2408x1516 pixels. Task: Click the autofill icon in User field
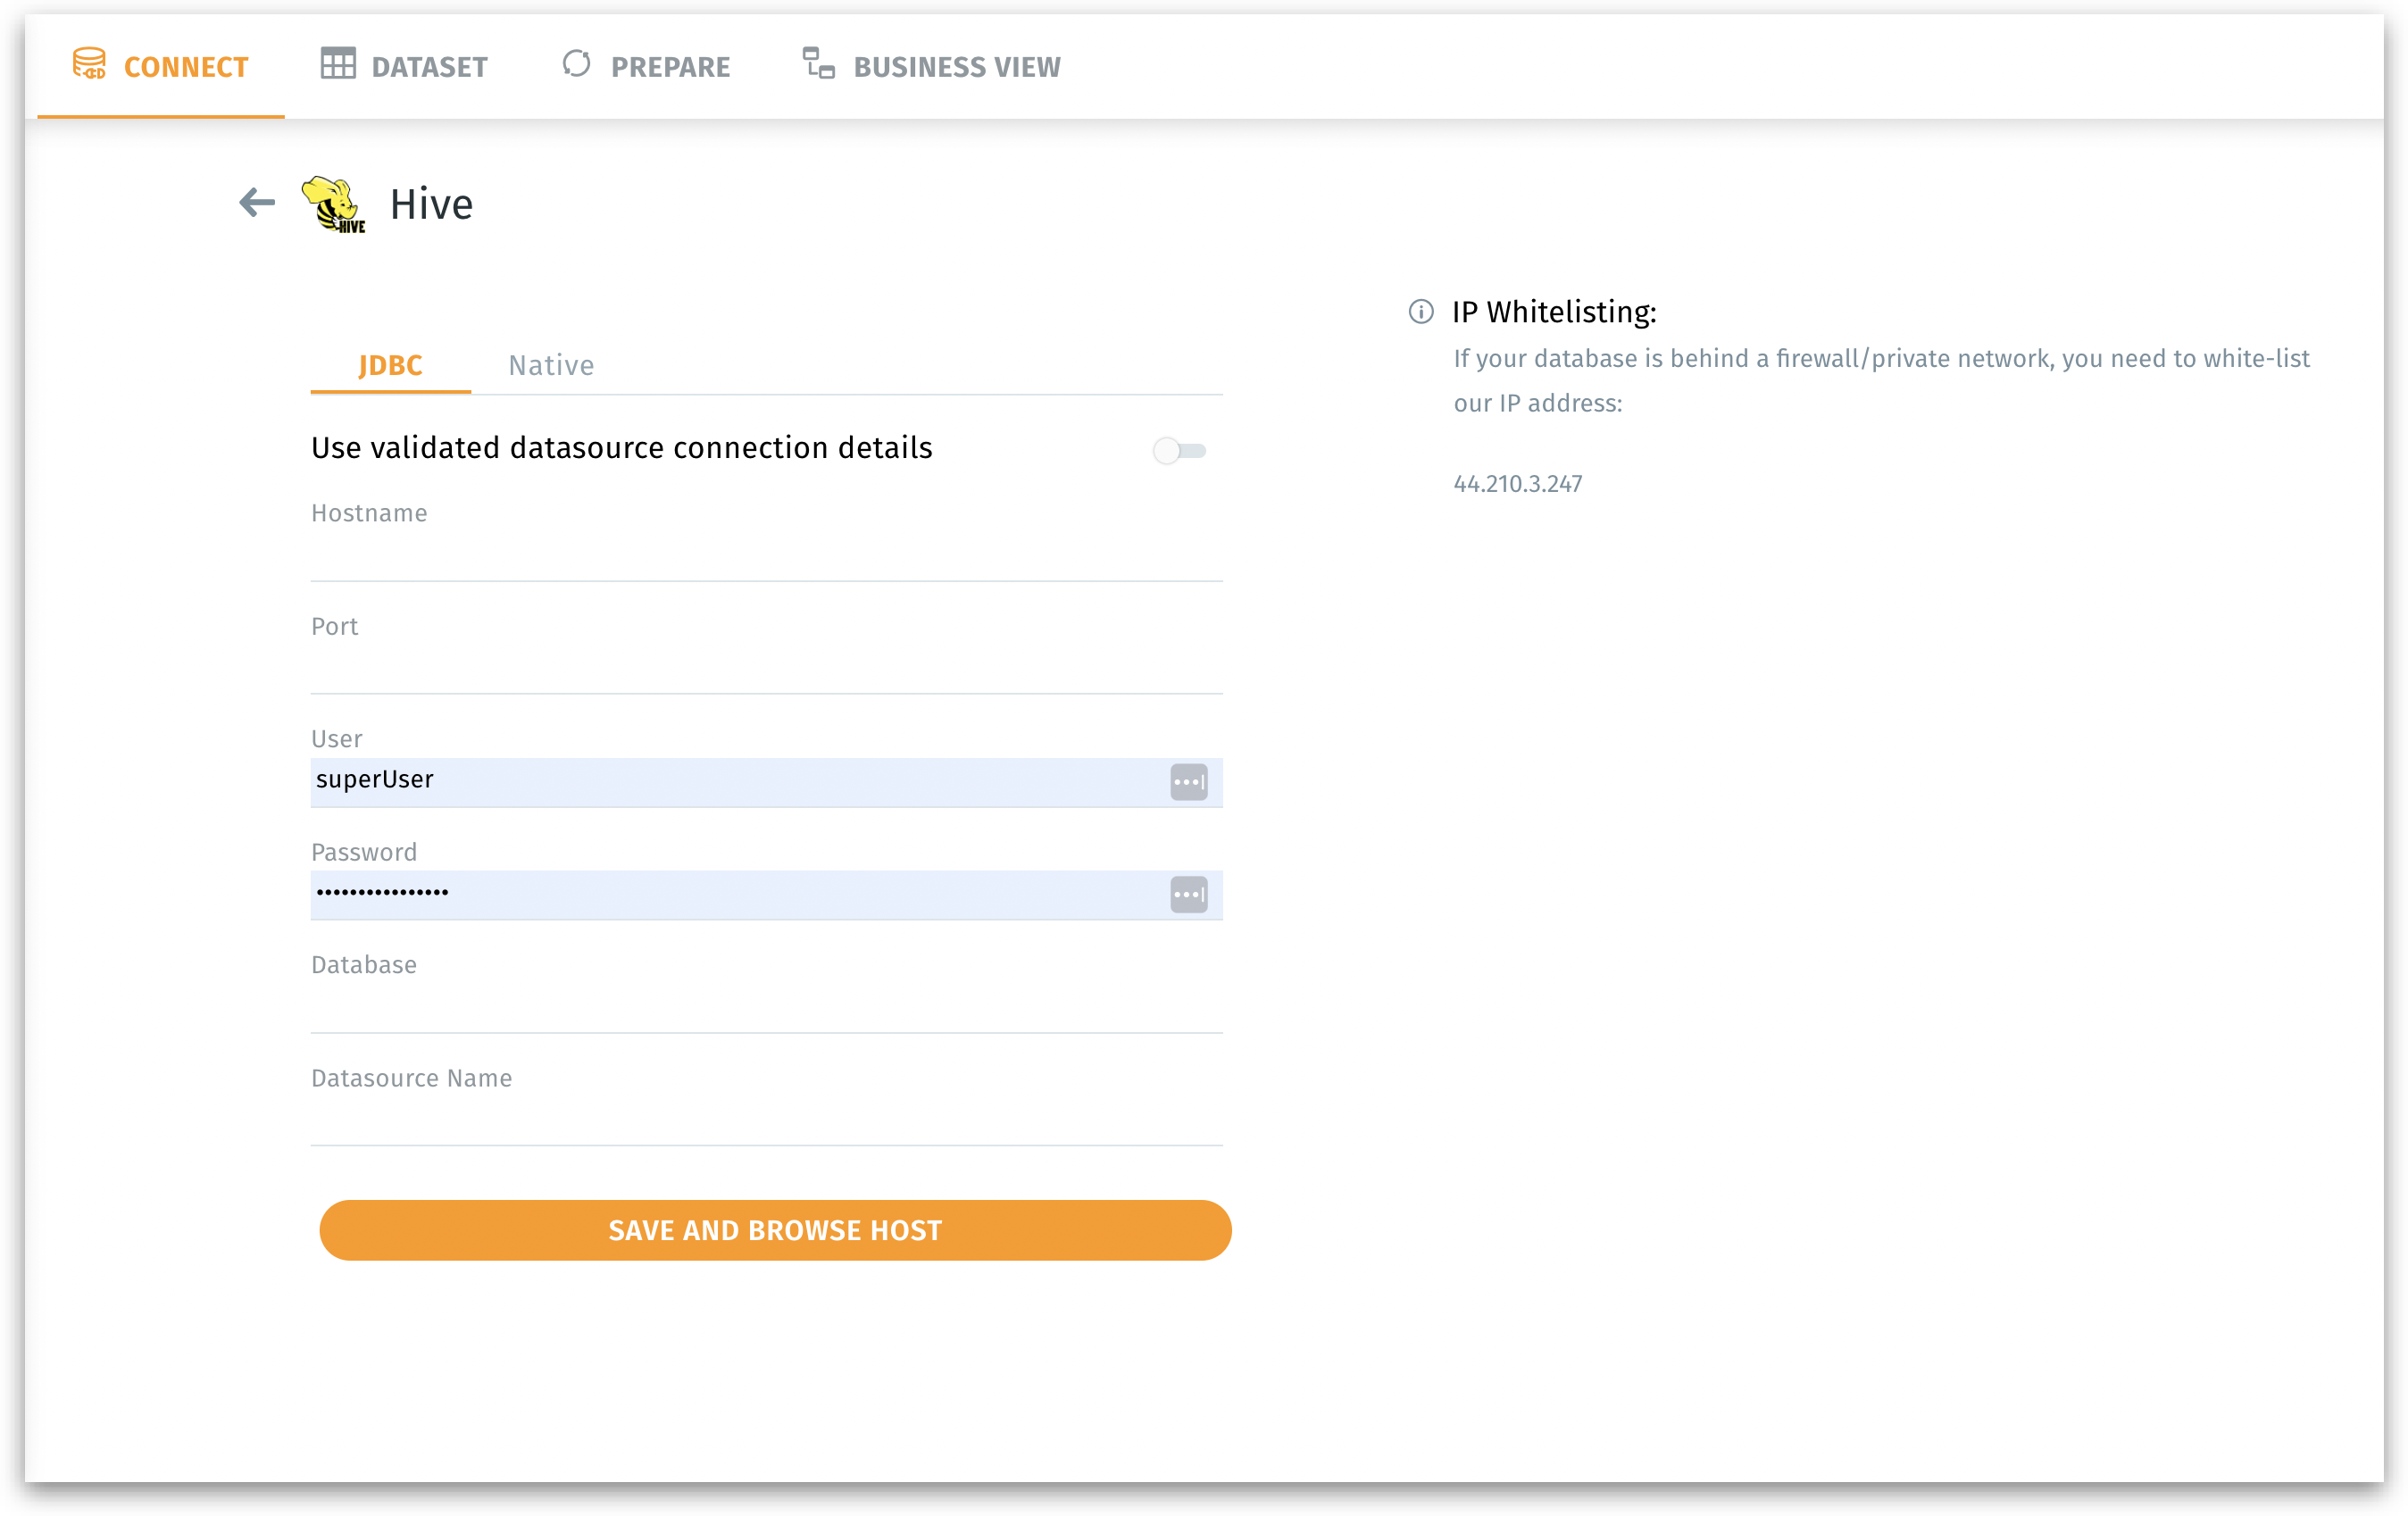pos(1188,782)
